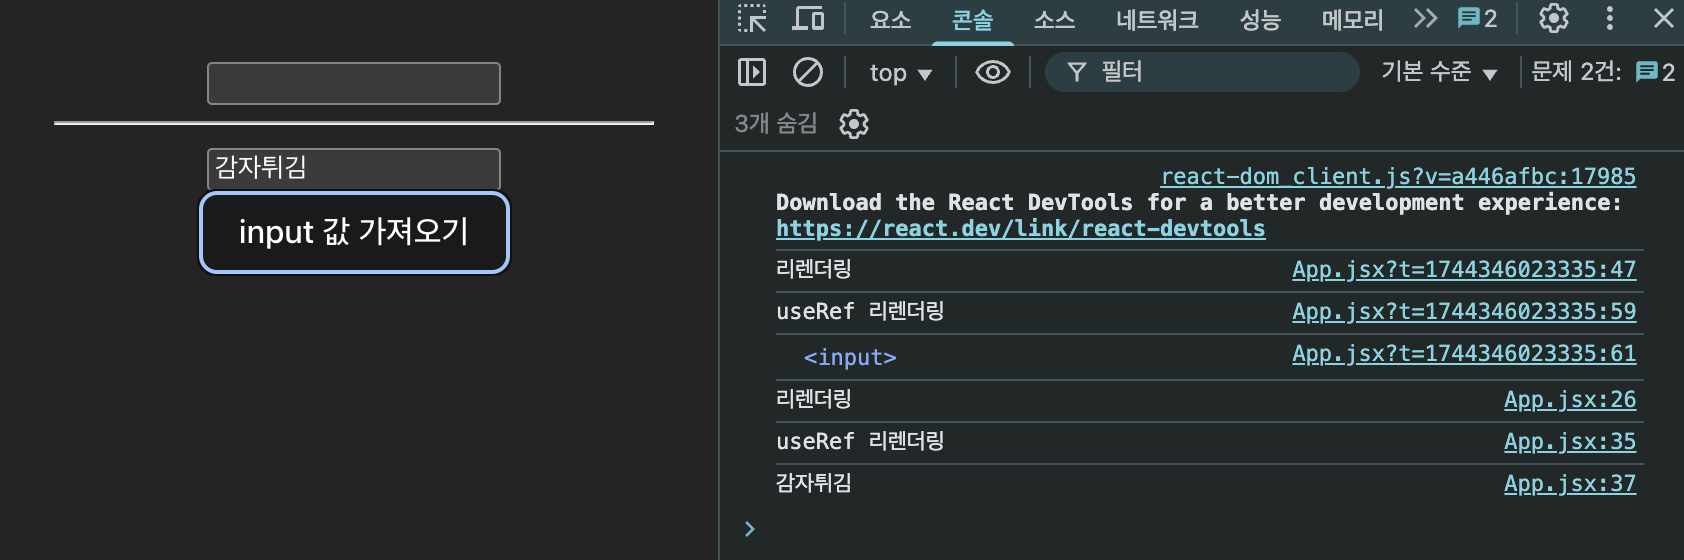Toggle the device toolbar icon

point(808,19)
